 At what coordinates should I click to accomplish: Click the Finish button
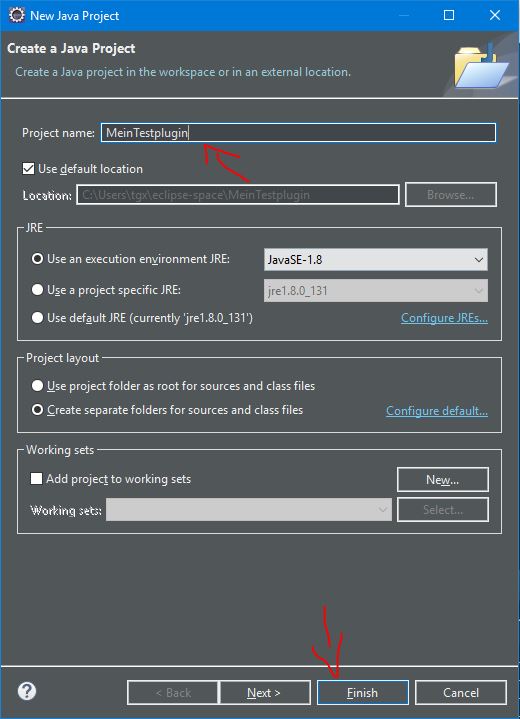[363, 692]
